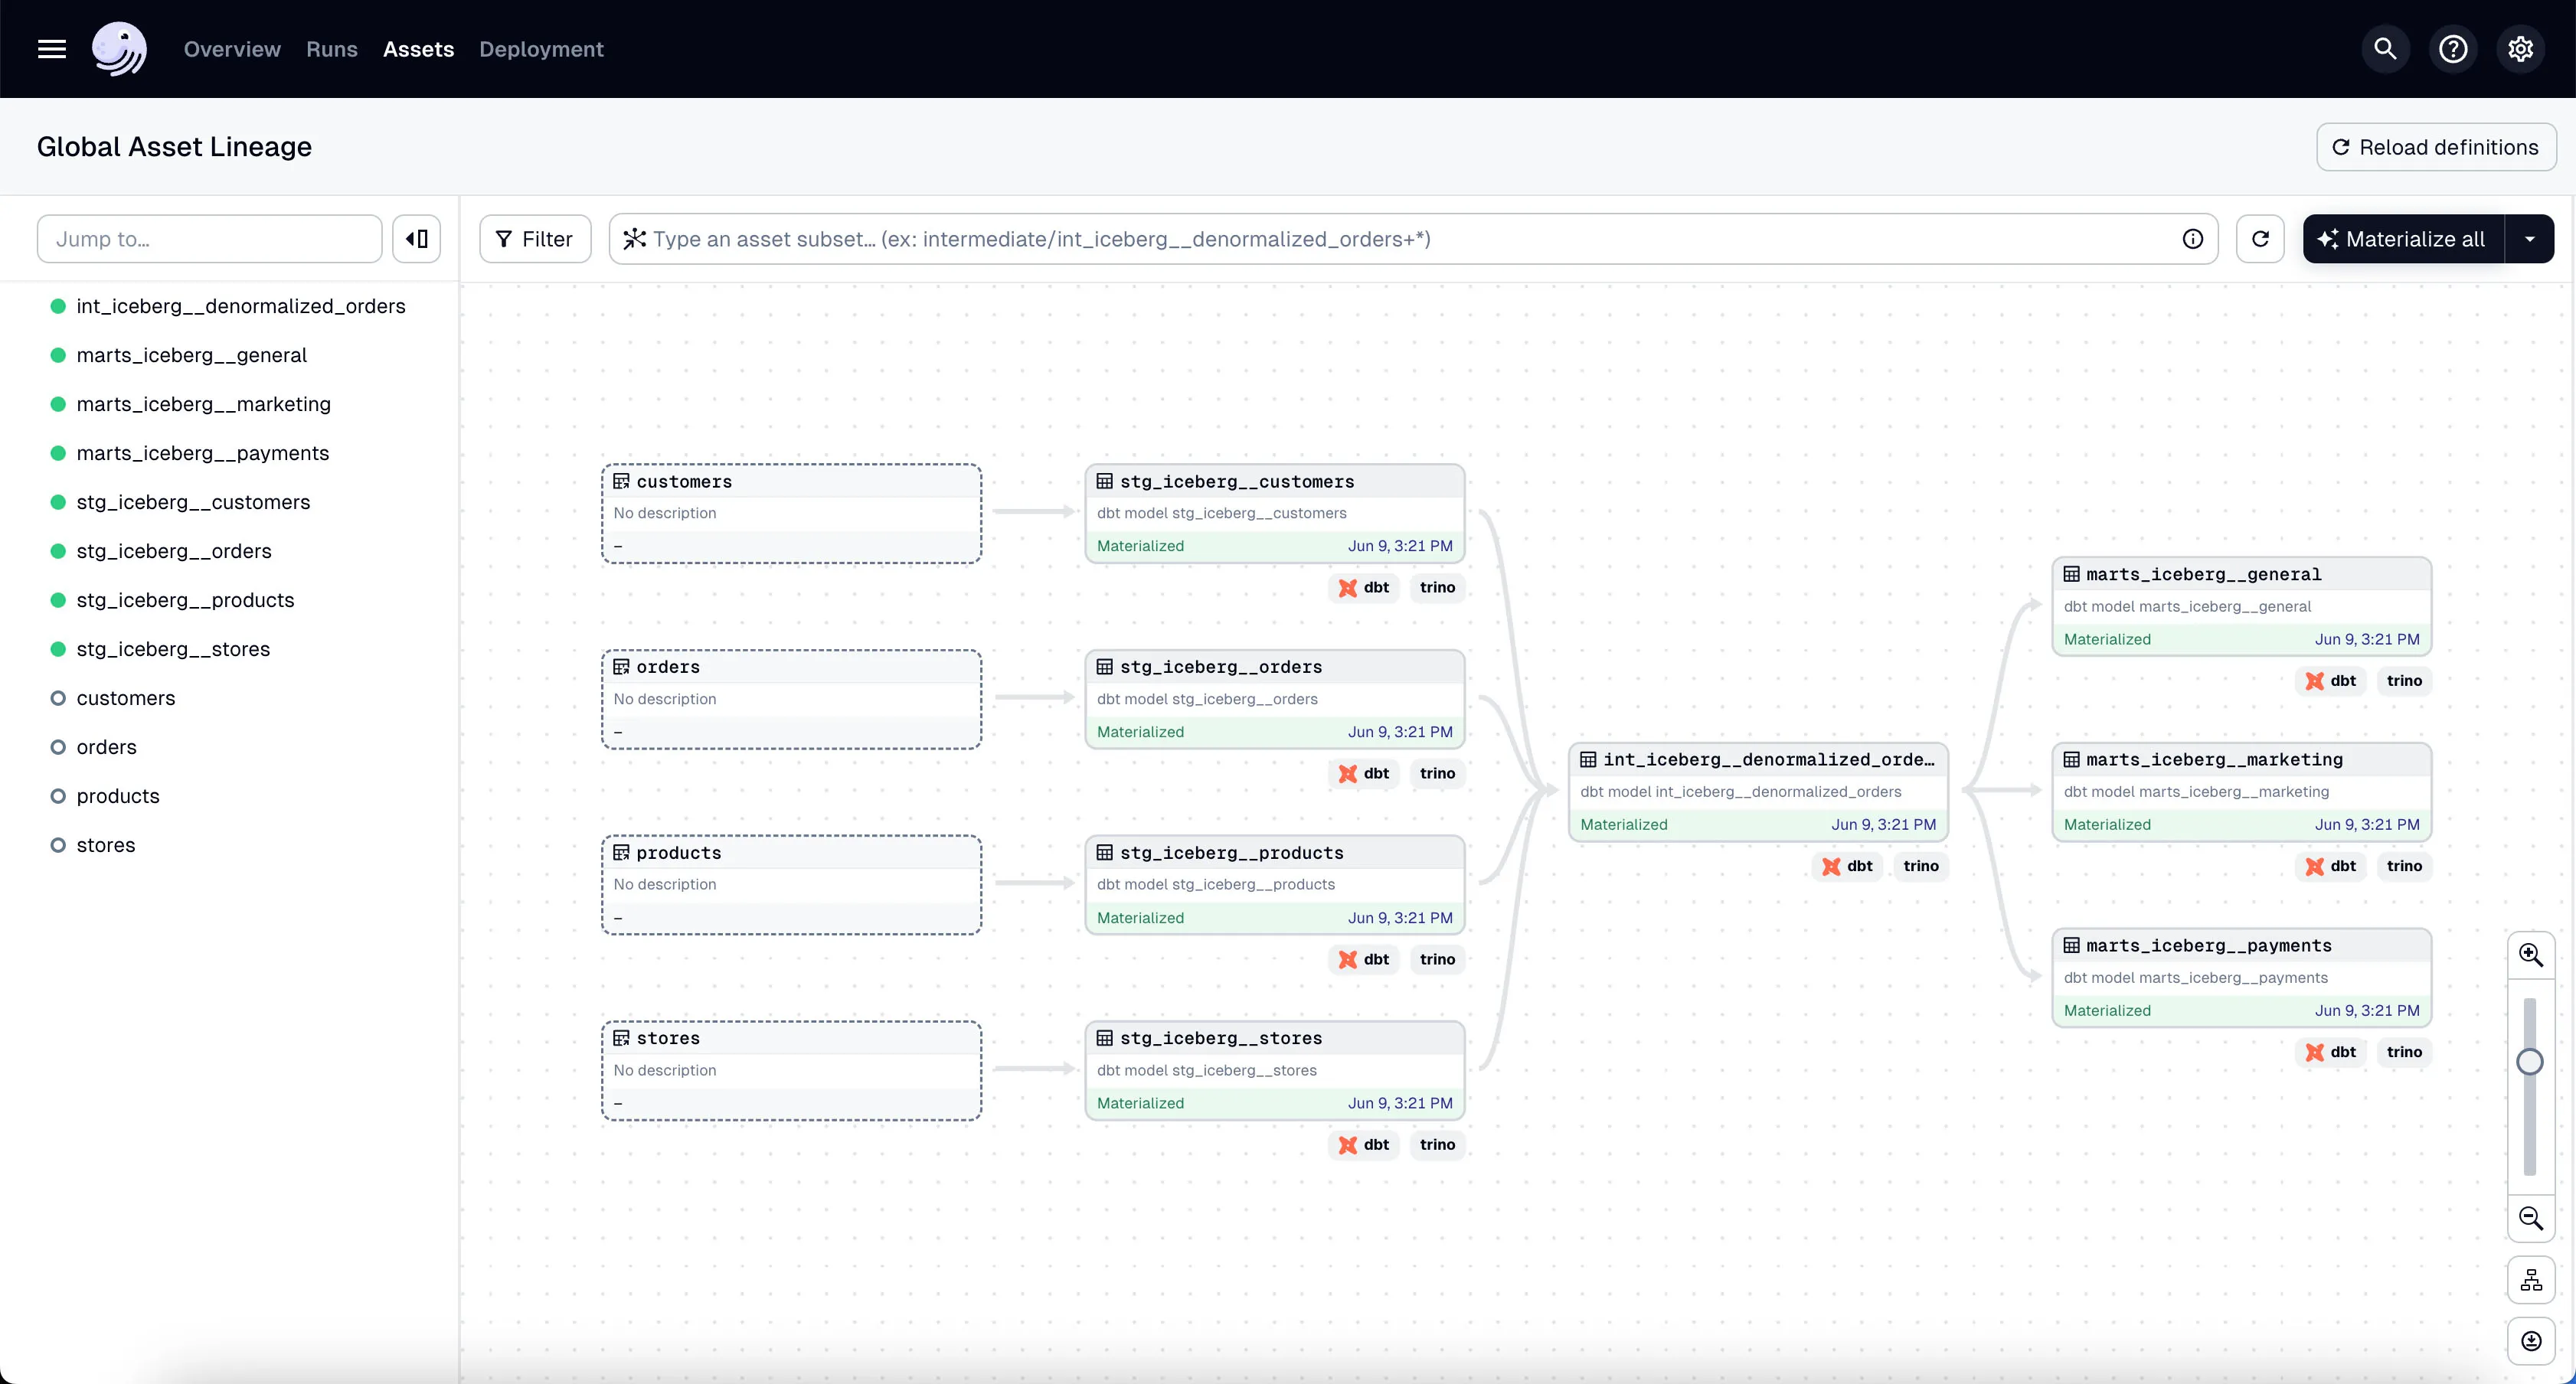Go to the Overview tab

(x=232, y=49)
